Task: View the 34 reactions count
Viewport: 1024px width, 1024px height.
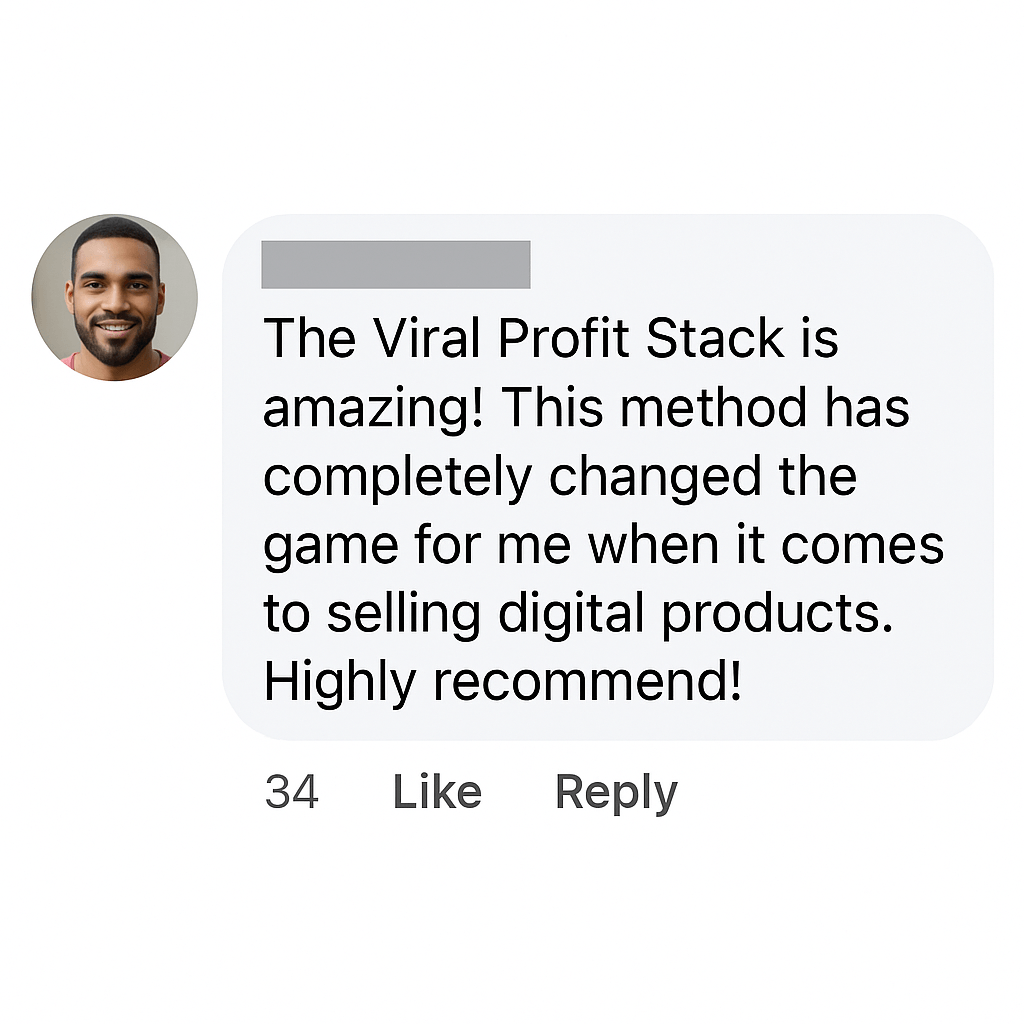Action: (x=291, y=792)
